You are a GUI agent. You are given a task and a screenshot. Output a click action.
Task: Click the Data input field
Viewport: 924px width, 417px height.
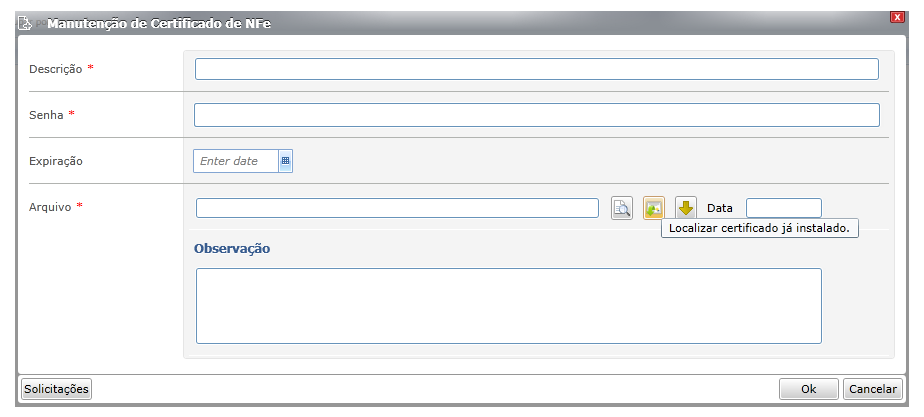tap(784, 208)
